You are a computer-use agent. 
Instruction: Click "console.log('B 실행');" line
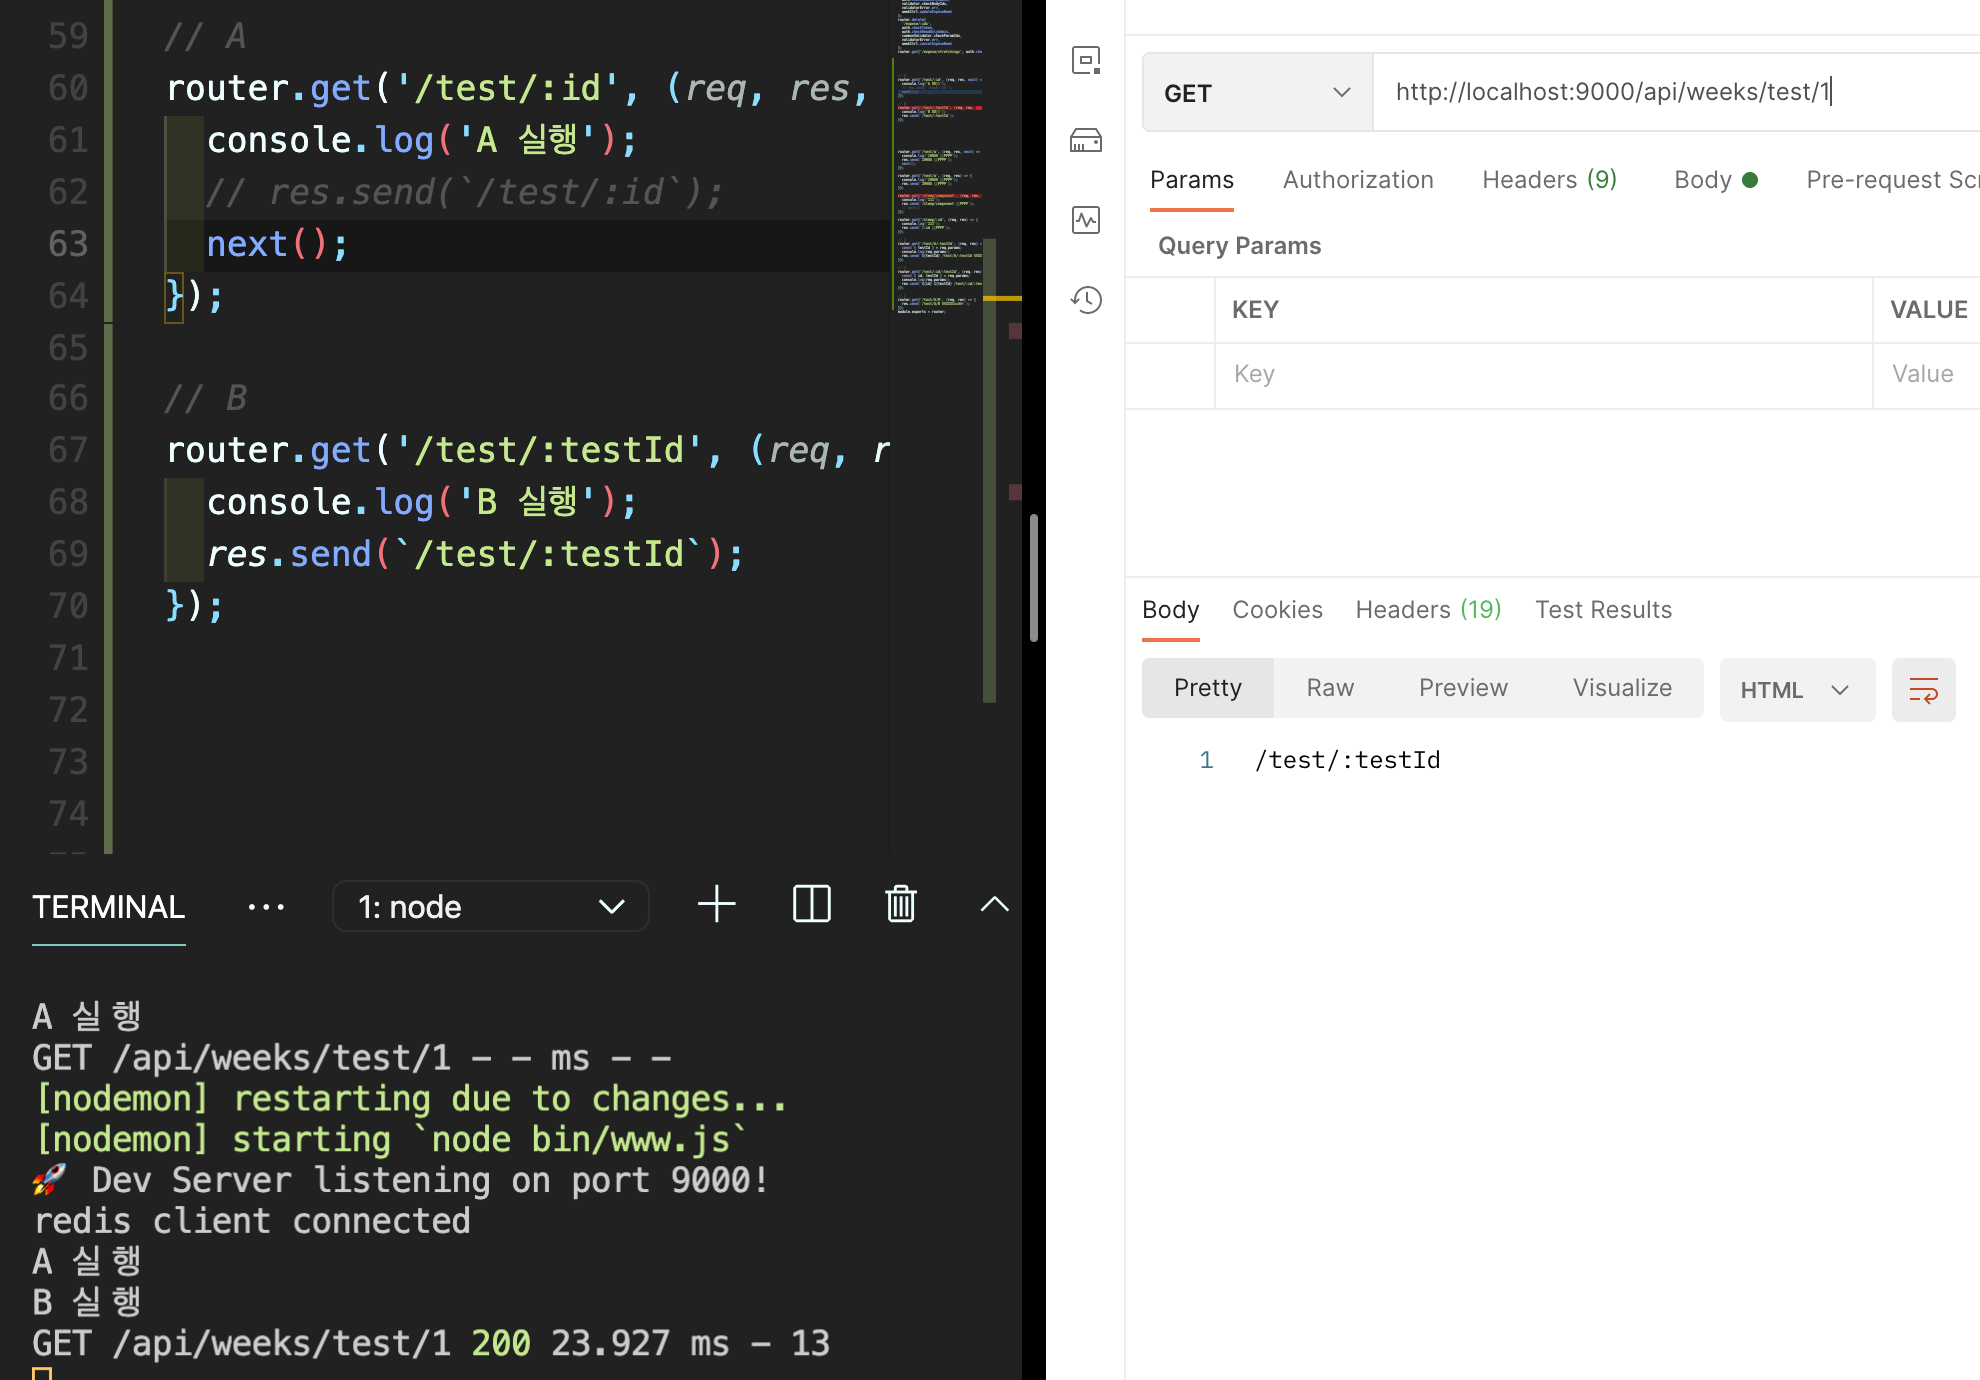[421, 502]
